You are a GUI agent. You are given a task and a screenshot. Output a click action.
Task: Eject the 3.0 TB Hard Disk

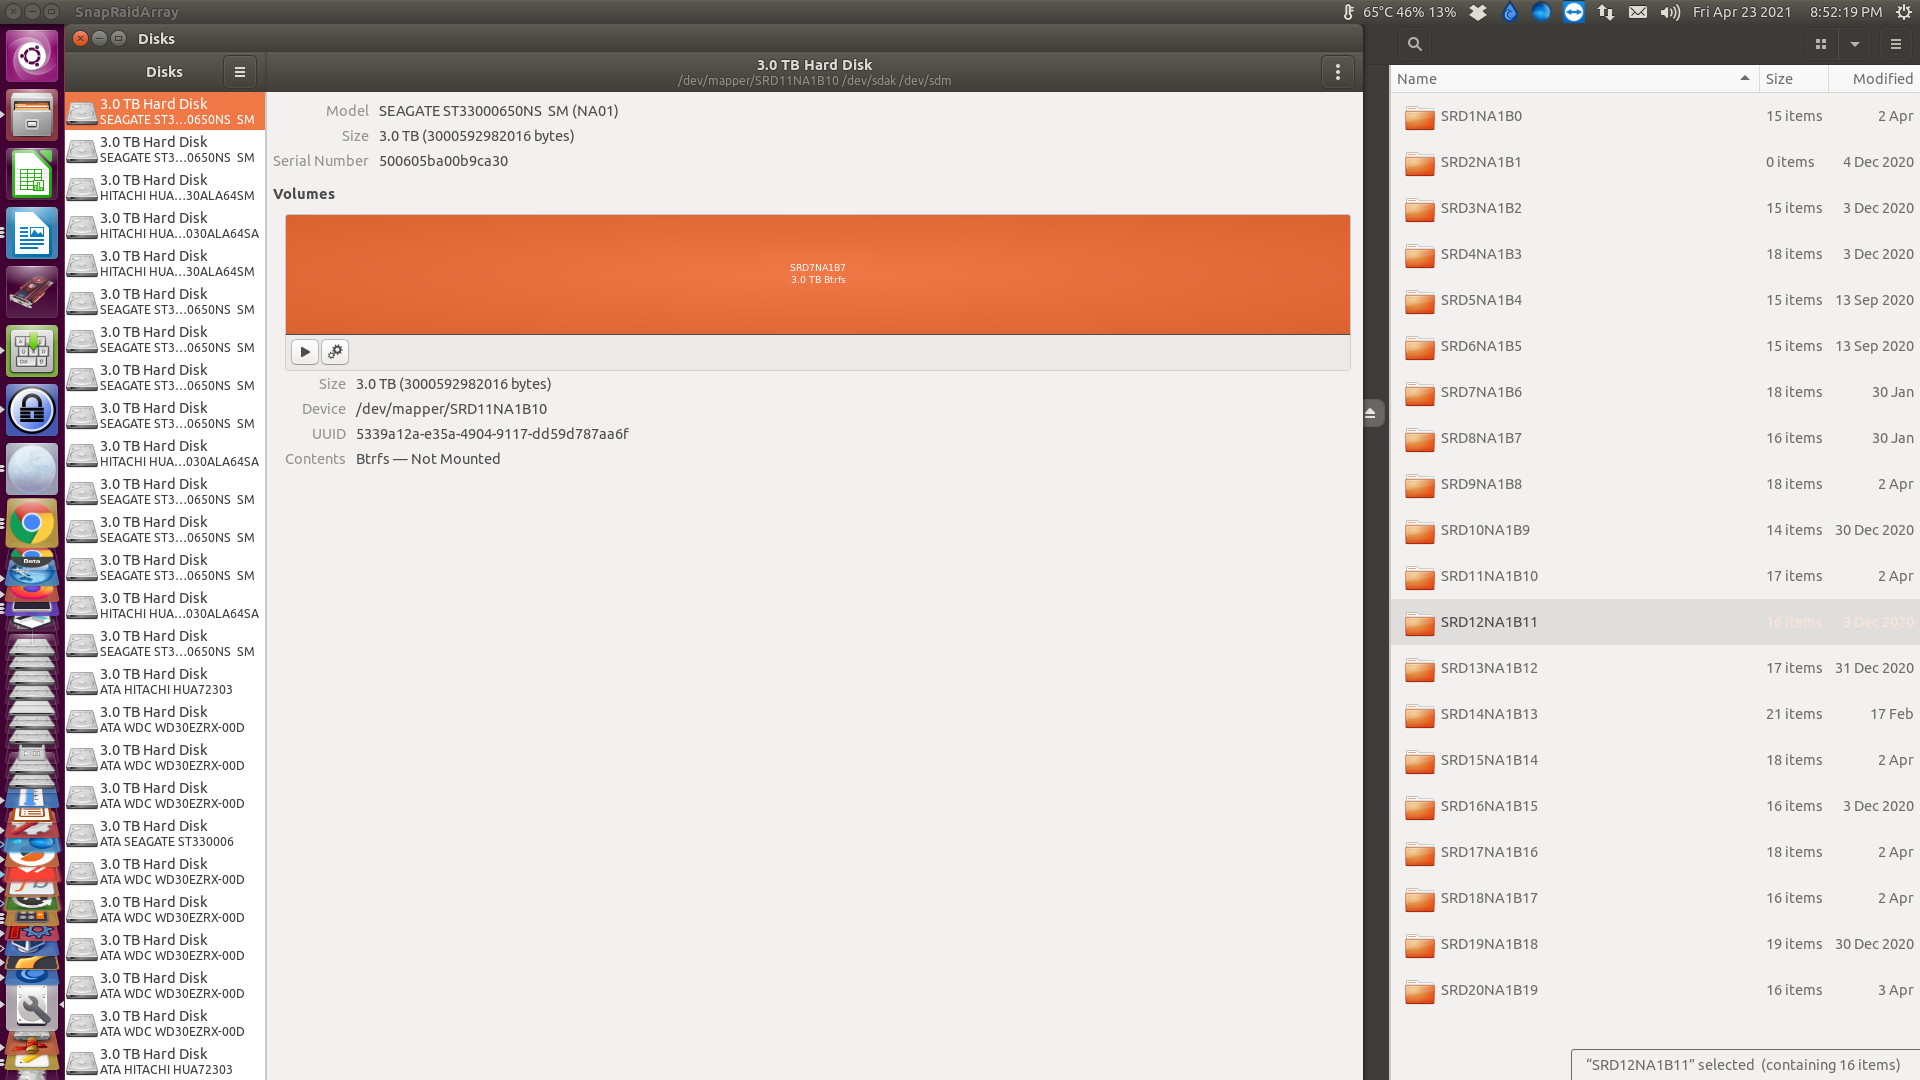click(x=1370, y=412)
